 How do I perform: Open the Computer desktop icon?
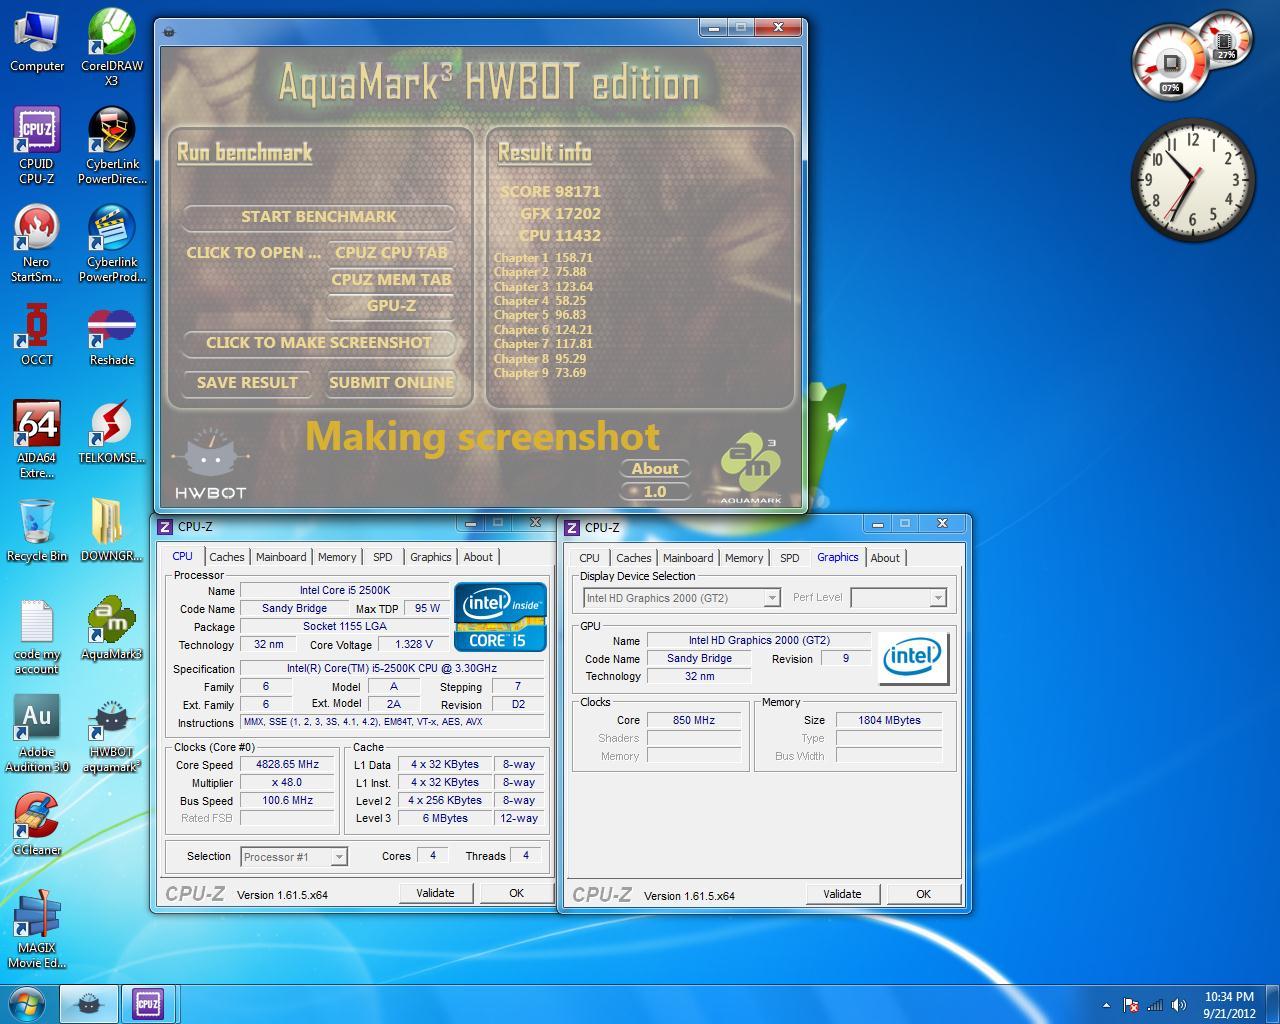(37, 41)
